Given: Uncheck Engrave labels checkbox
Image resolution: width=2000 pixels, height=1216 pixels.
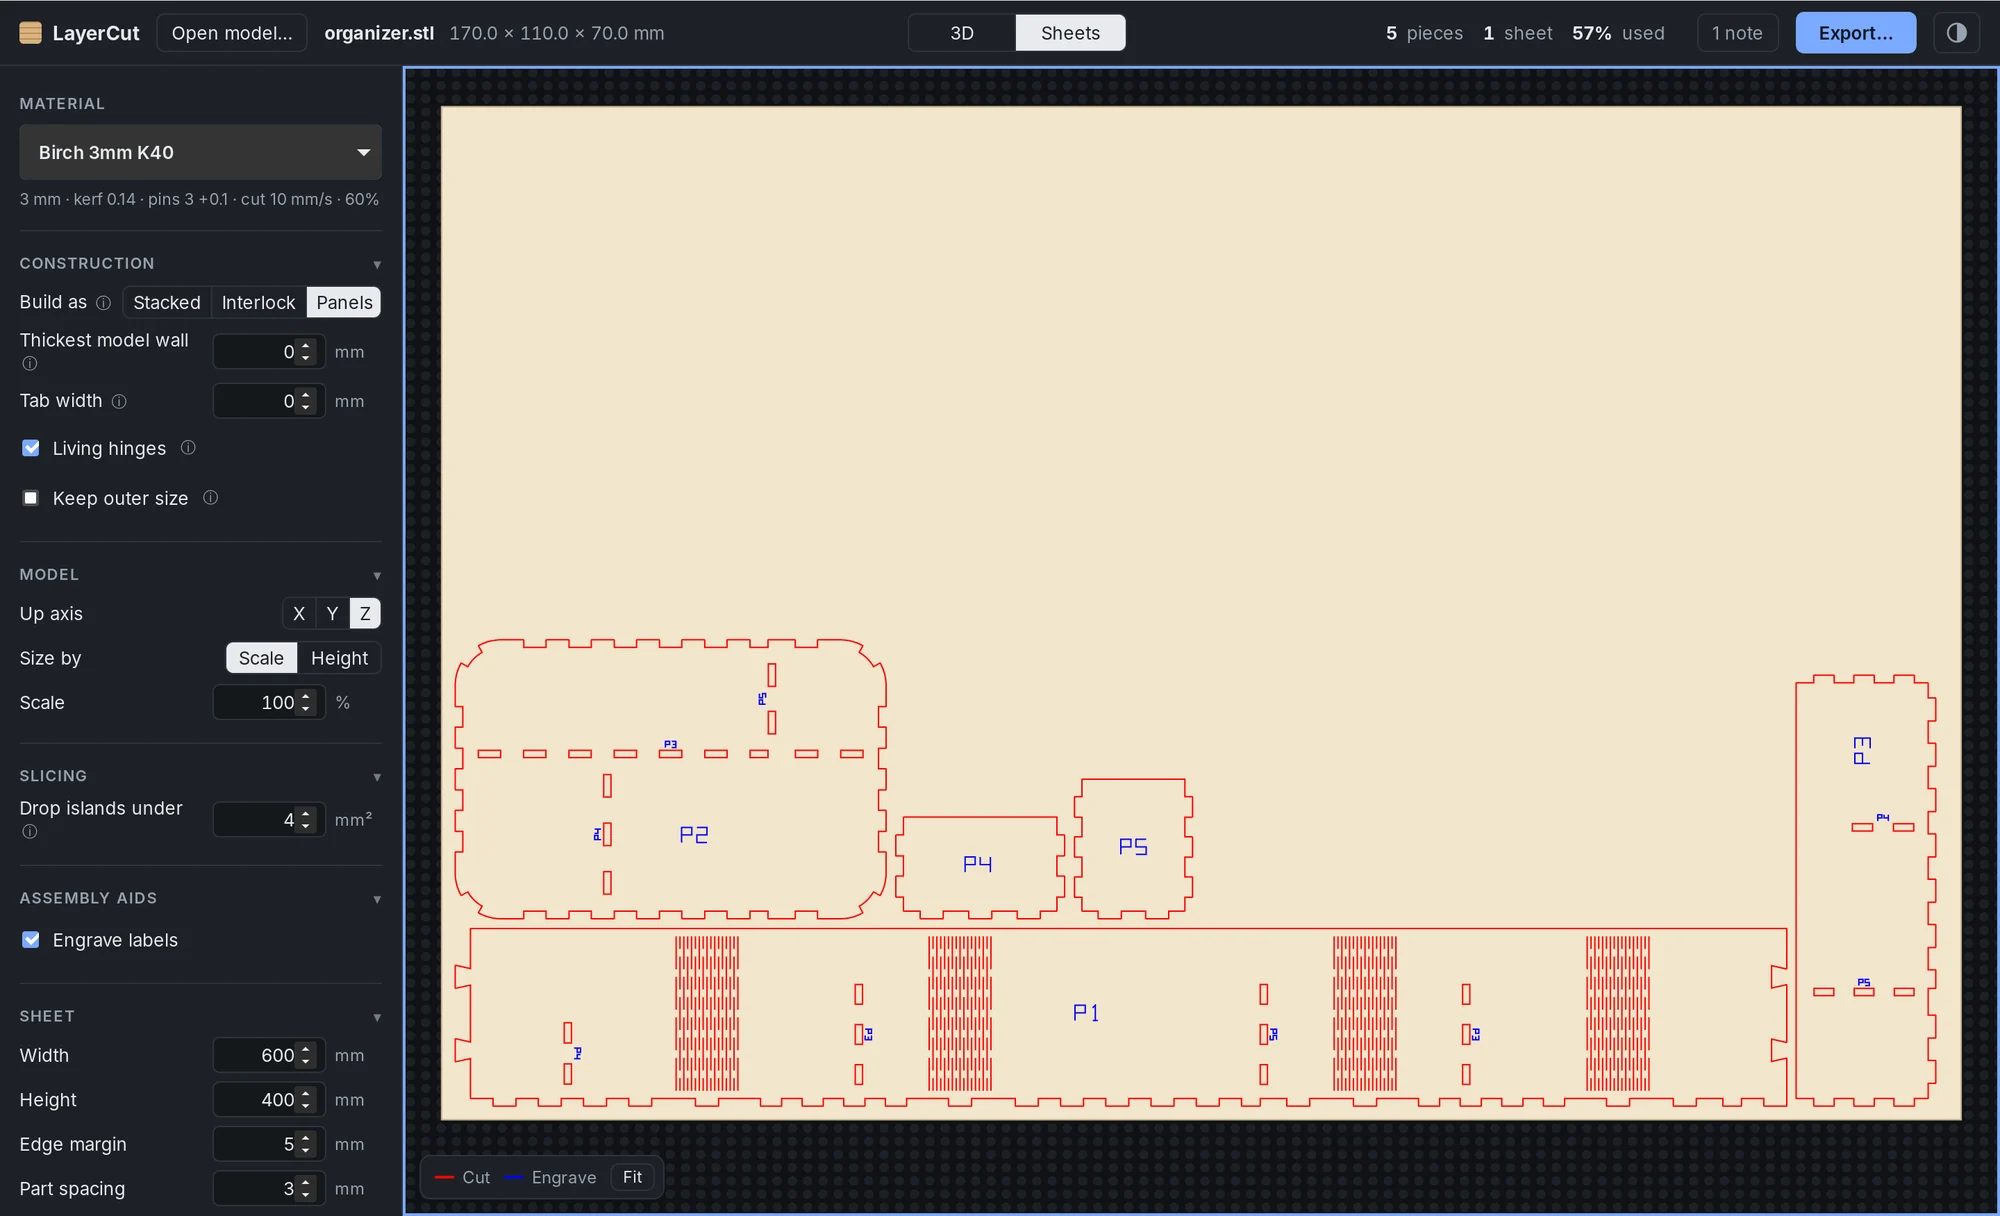Looking at the screenshot, I should point(31,940).
